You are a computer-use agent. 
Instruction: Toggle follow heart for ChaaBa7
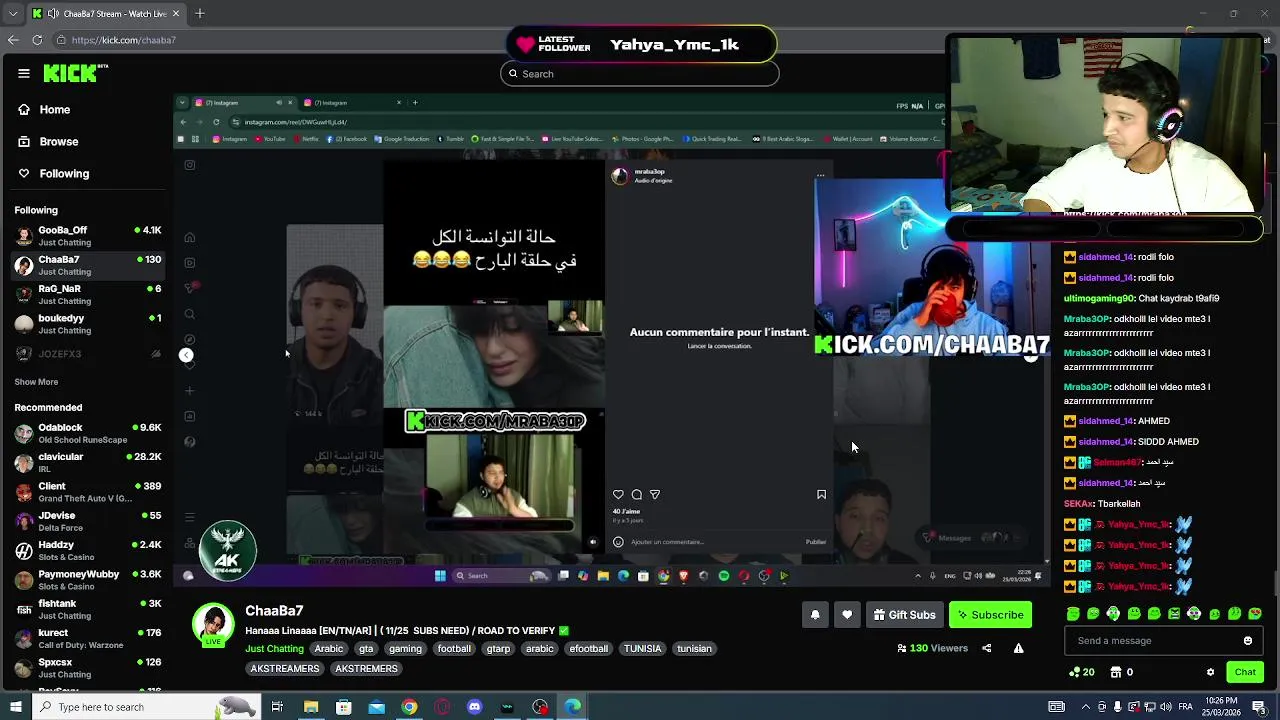click(847, 615)
